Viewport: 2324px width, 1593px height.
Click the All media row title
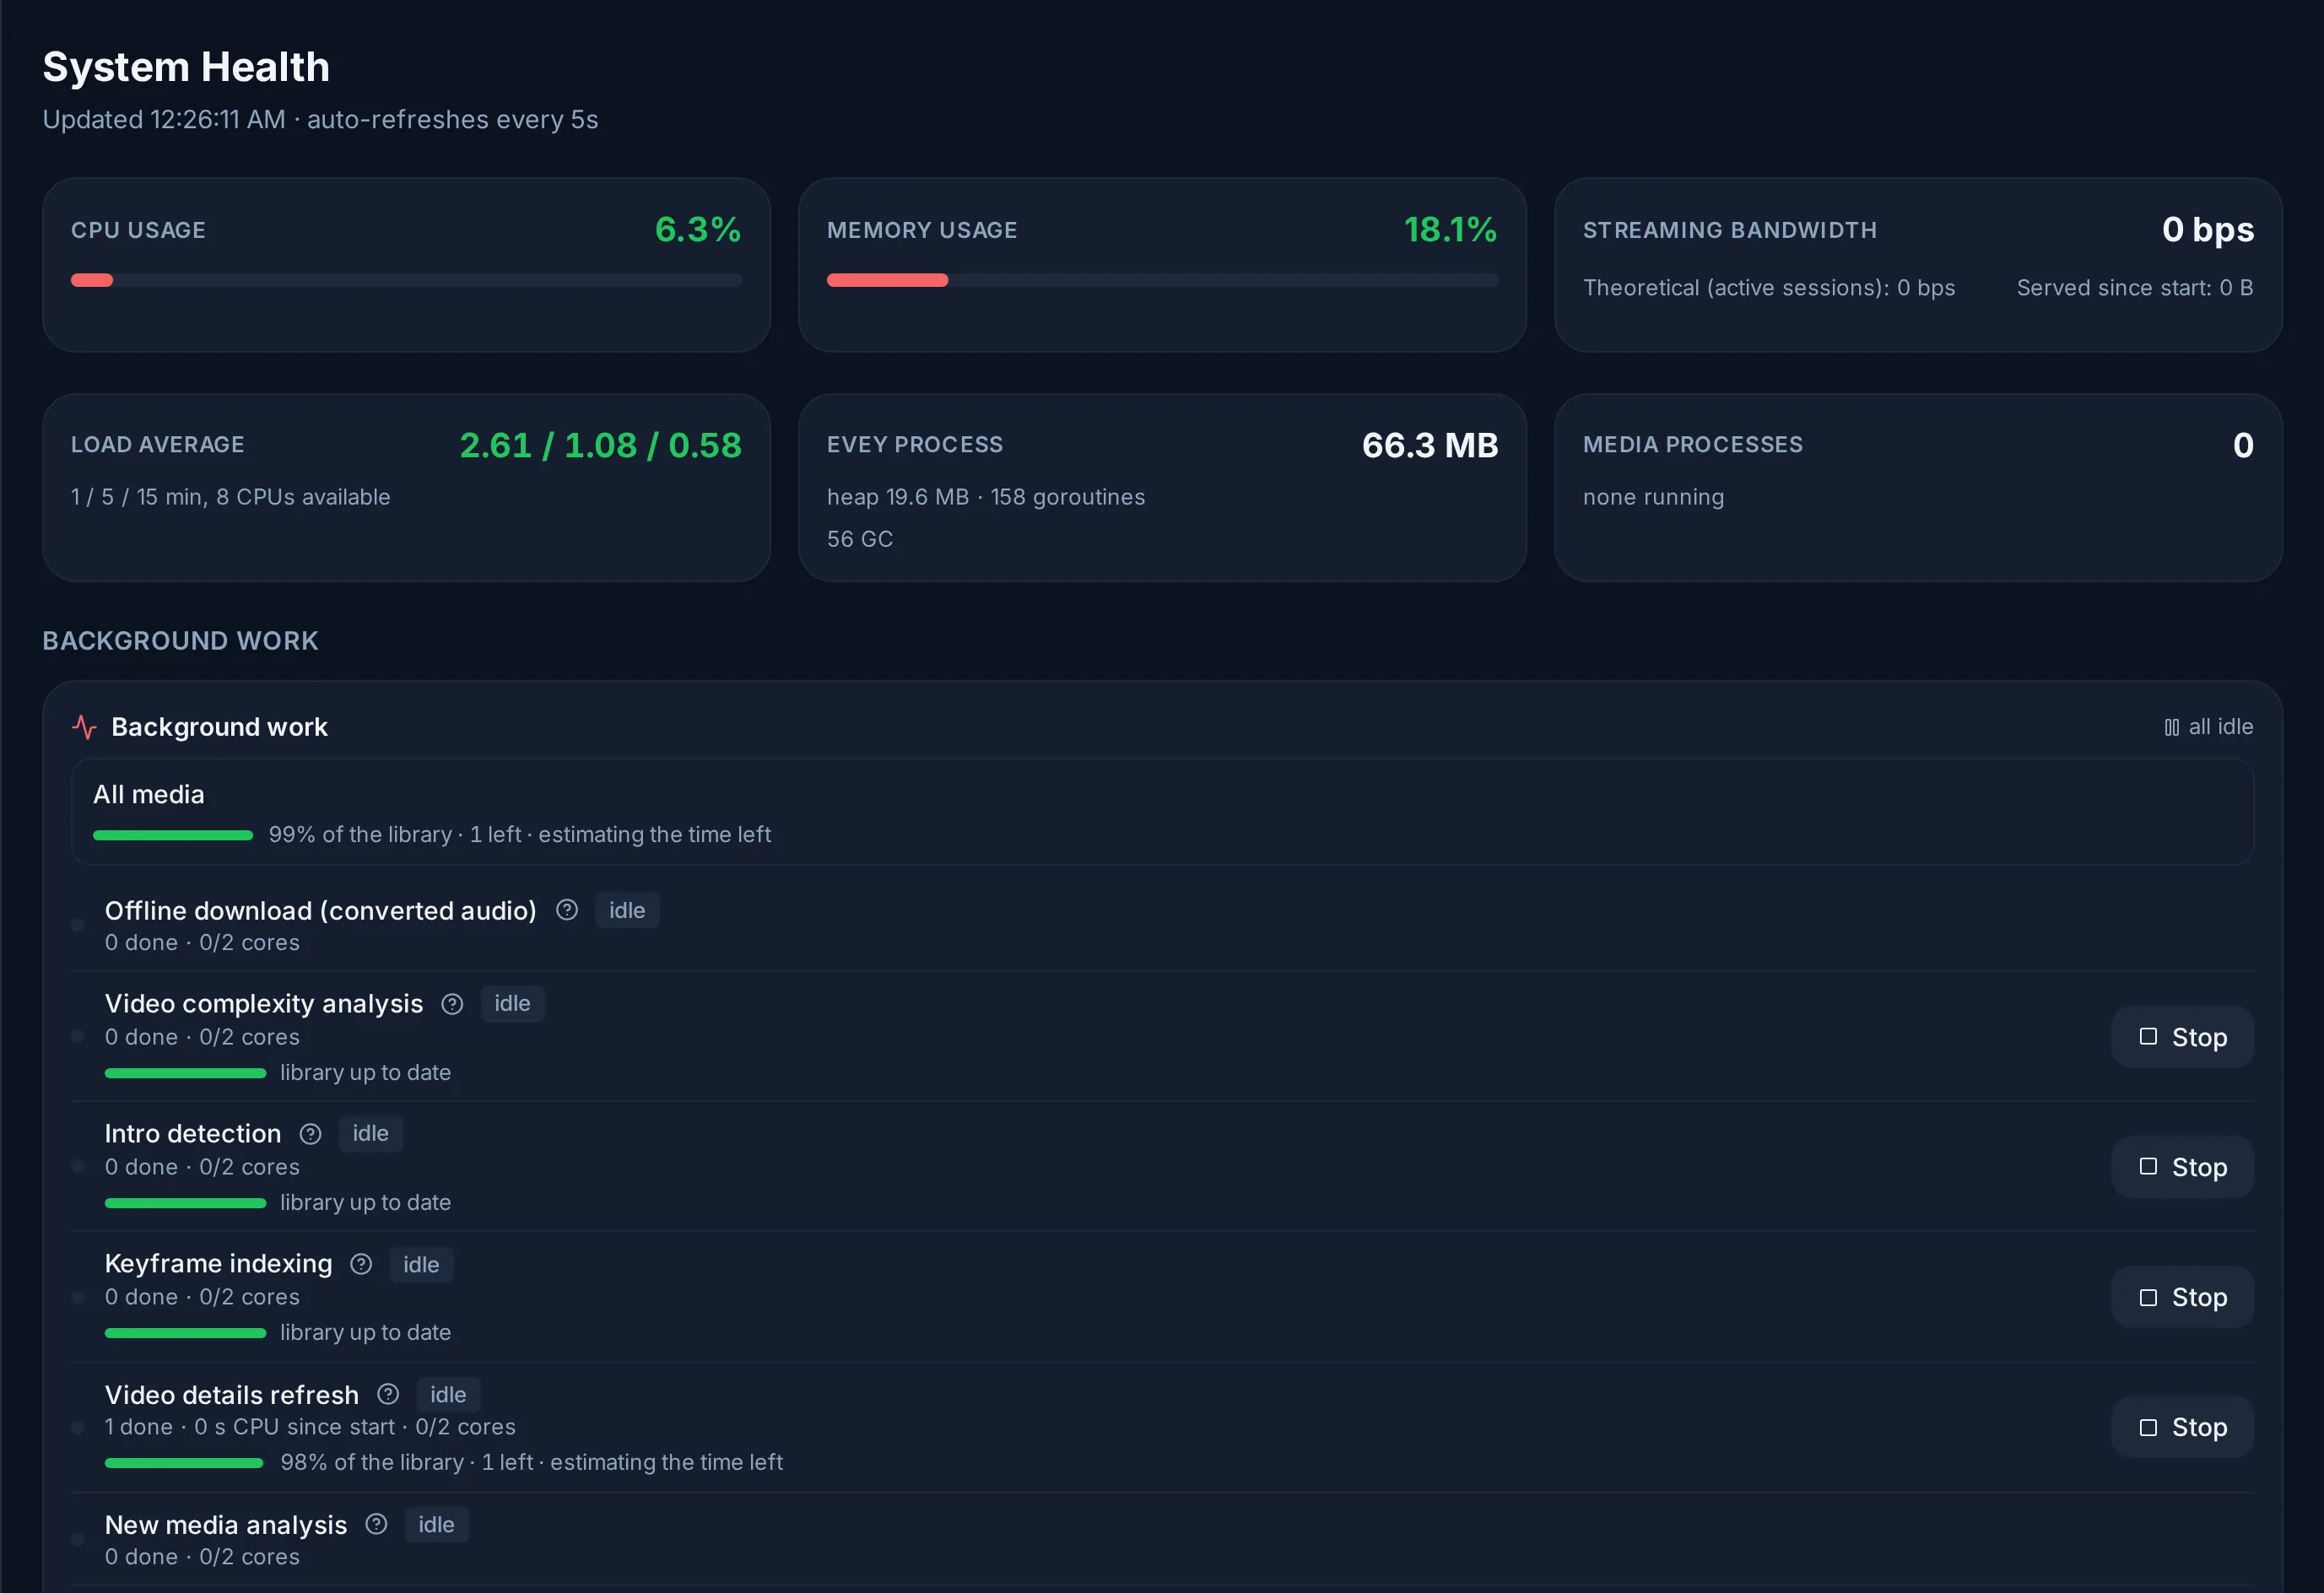click(x=149, y=794)
